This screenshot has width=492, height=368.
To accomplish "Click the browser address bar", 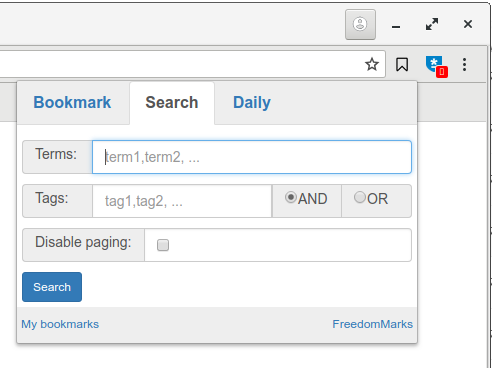I will (x=180, y=64).
